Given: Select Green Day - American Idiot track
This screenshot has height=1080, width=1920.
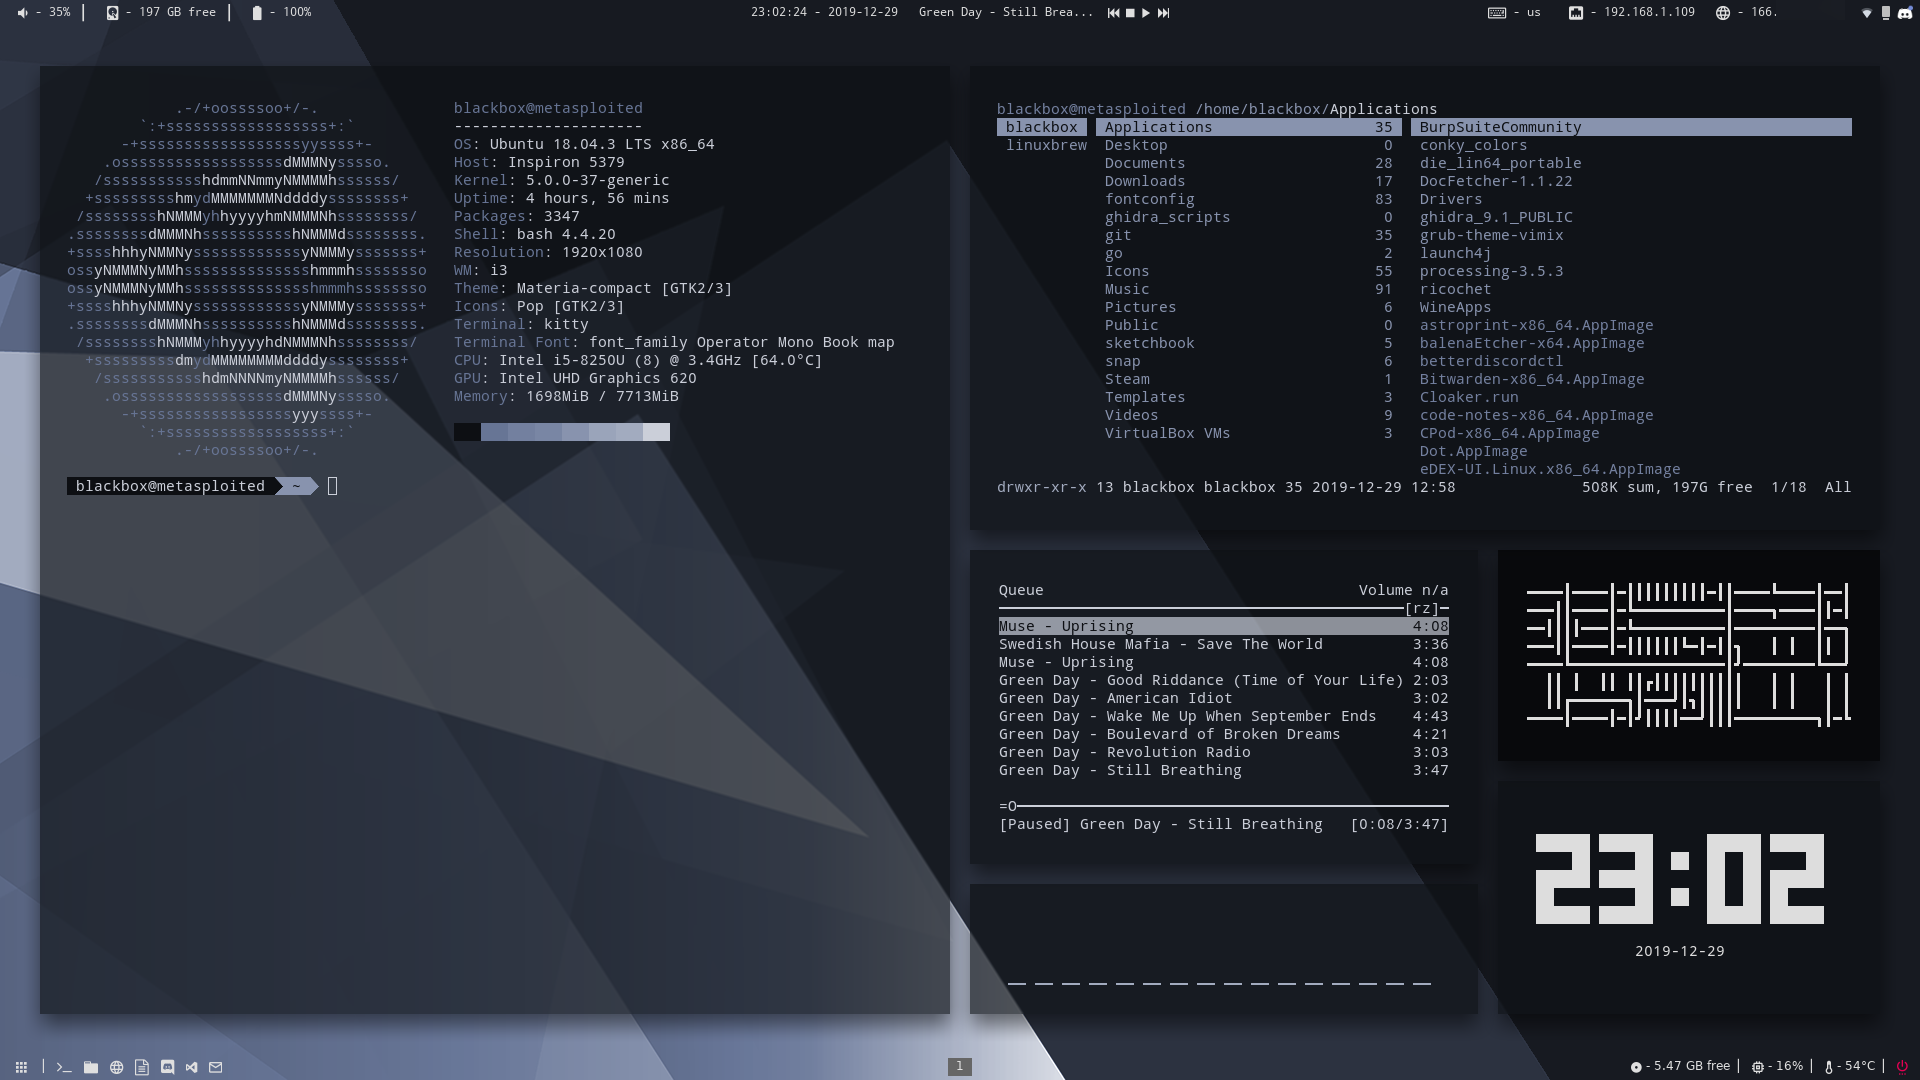Looking at the screenshot, I should coord(1224,698).
